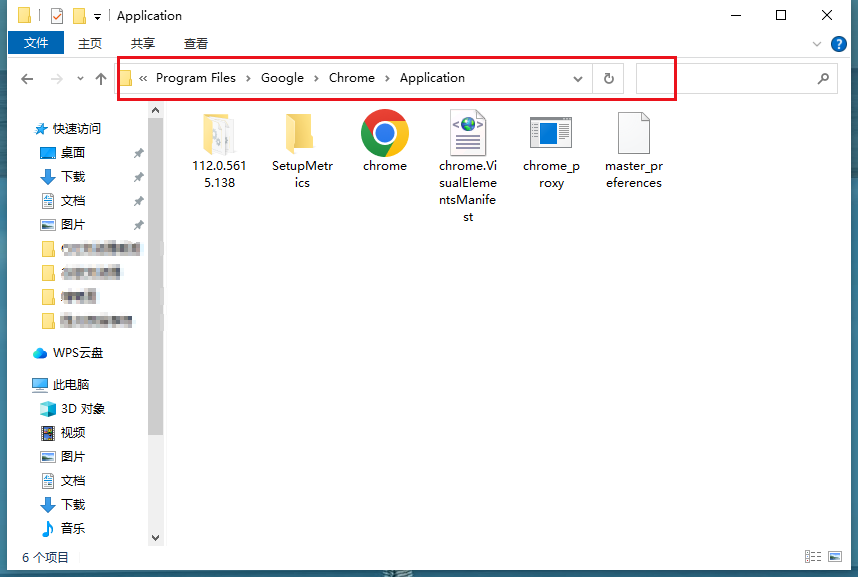858x577 pixels.
Task: Show hidden path segments via double chevron
Action: 143,78
